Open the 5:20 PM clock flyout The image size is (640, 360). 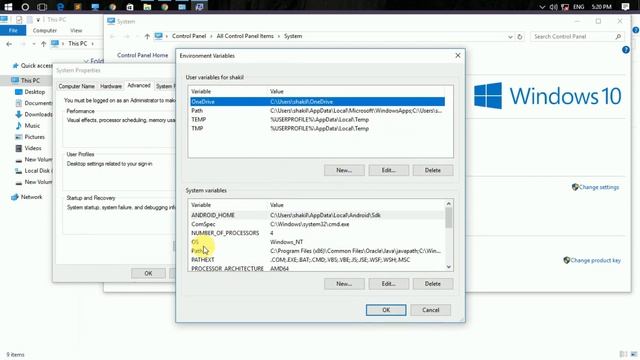[601, 7]
